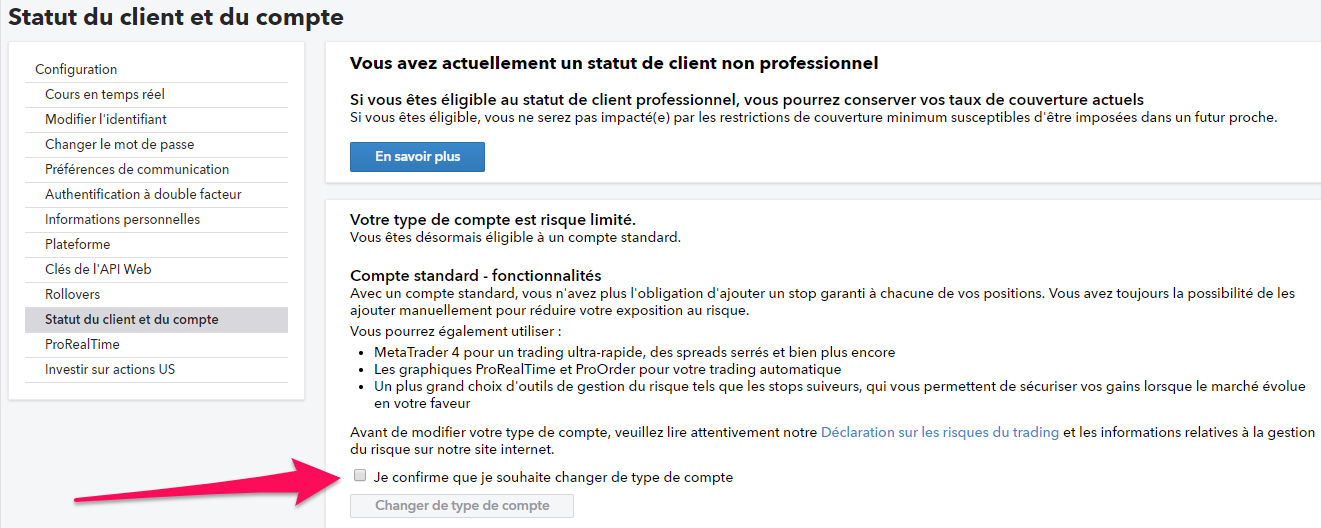Click the non professionnel client status heading
The width and height of the screenshot is (1321, 528).
pos(613,63)
